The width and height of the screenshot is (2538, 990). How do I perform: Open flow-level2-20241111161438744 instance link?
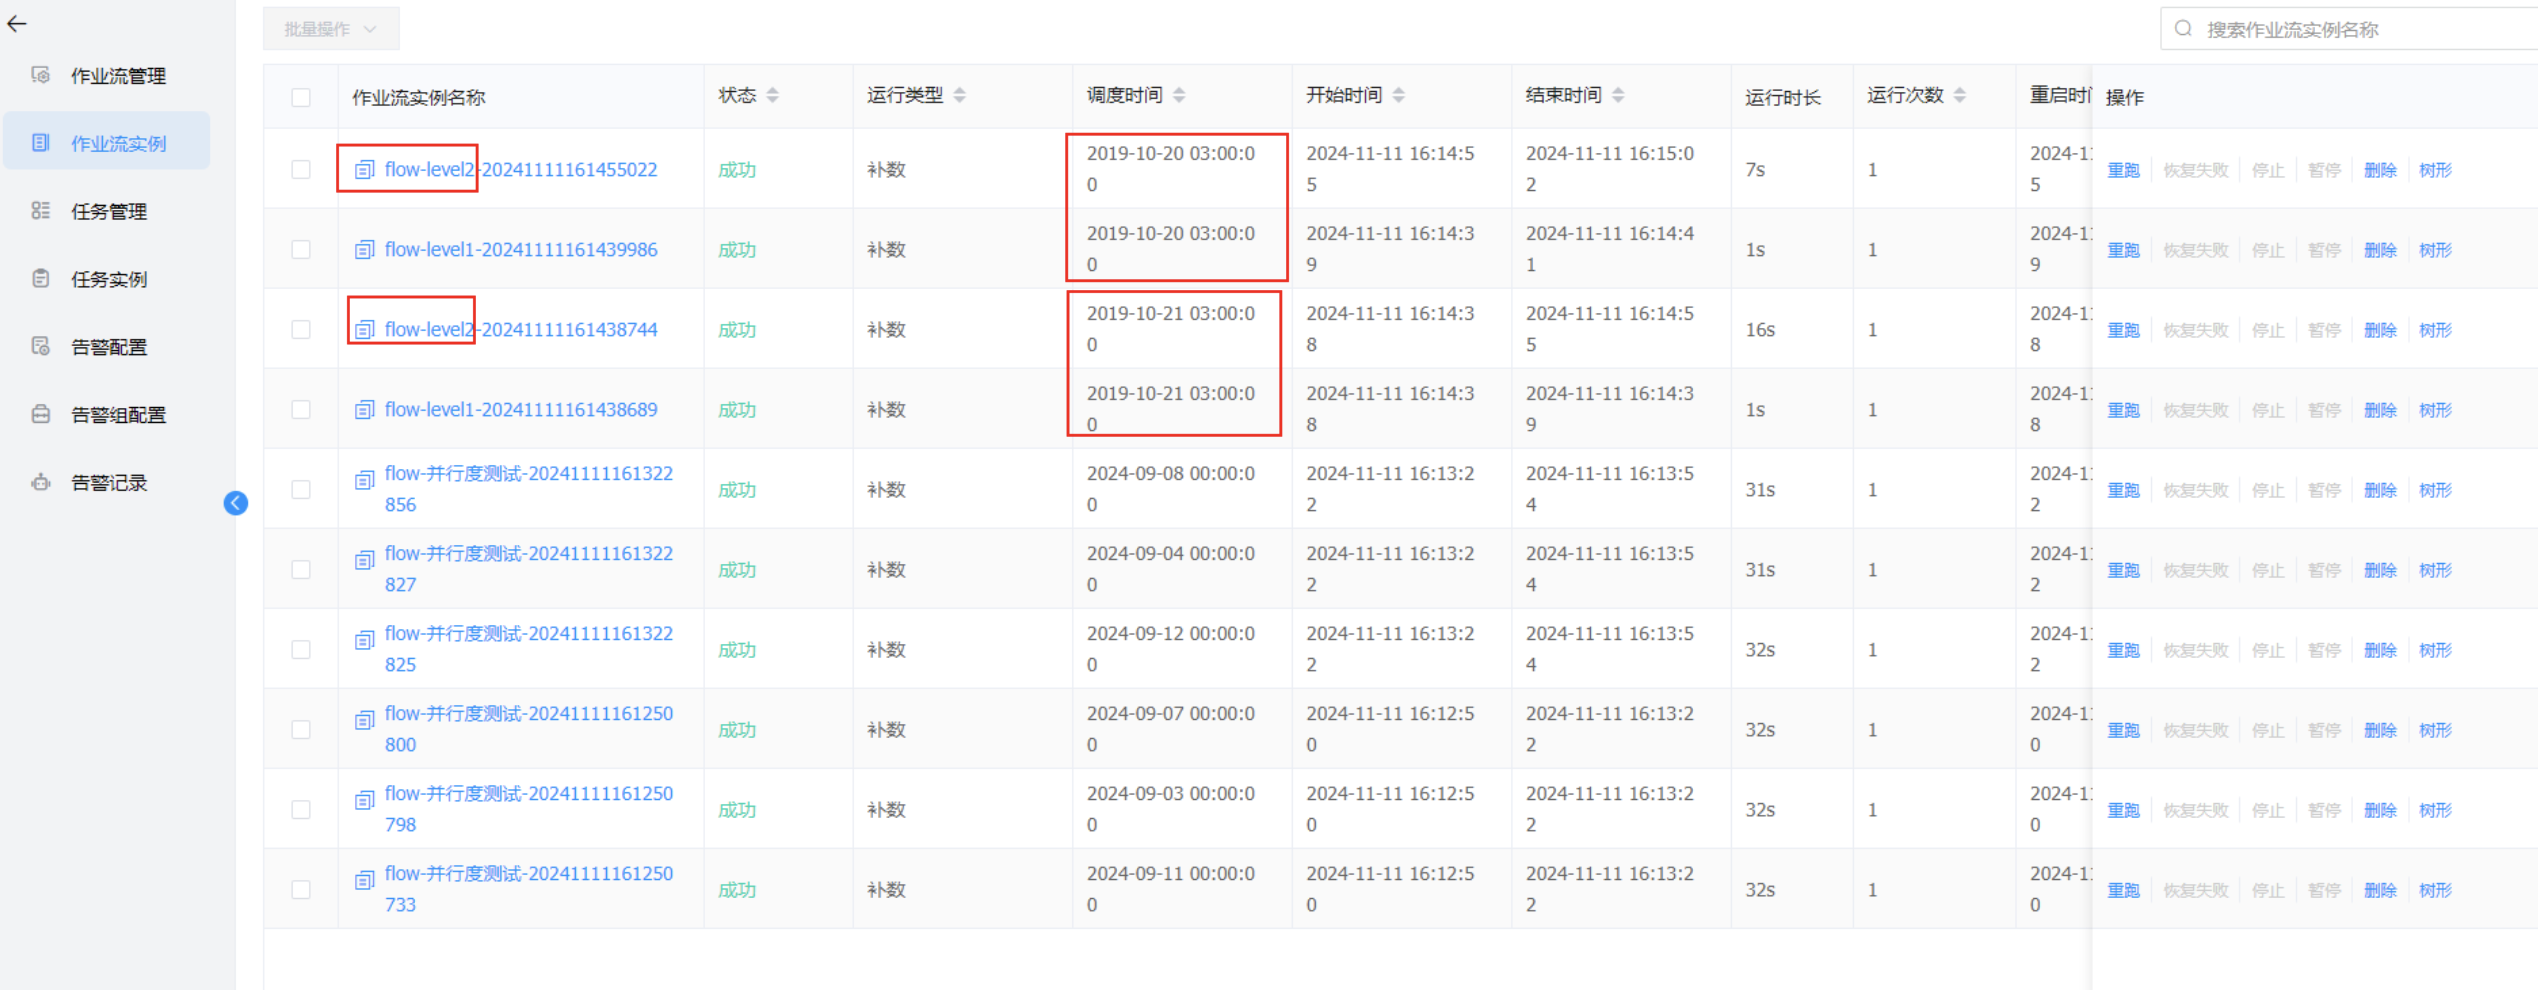(520, 330)
